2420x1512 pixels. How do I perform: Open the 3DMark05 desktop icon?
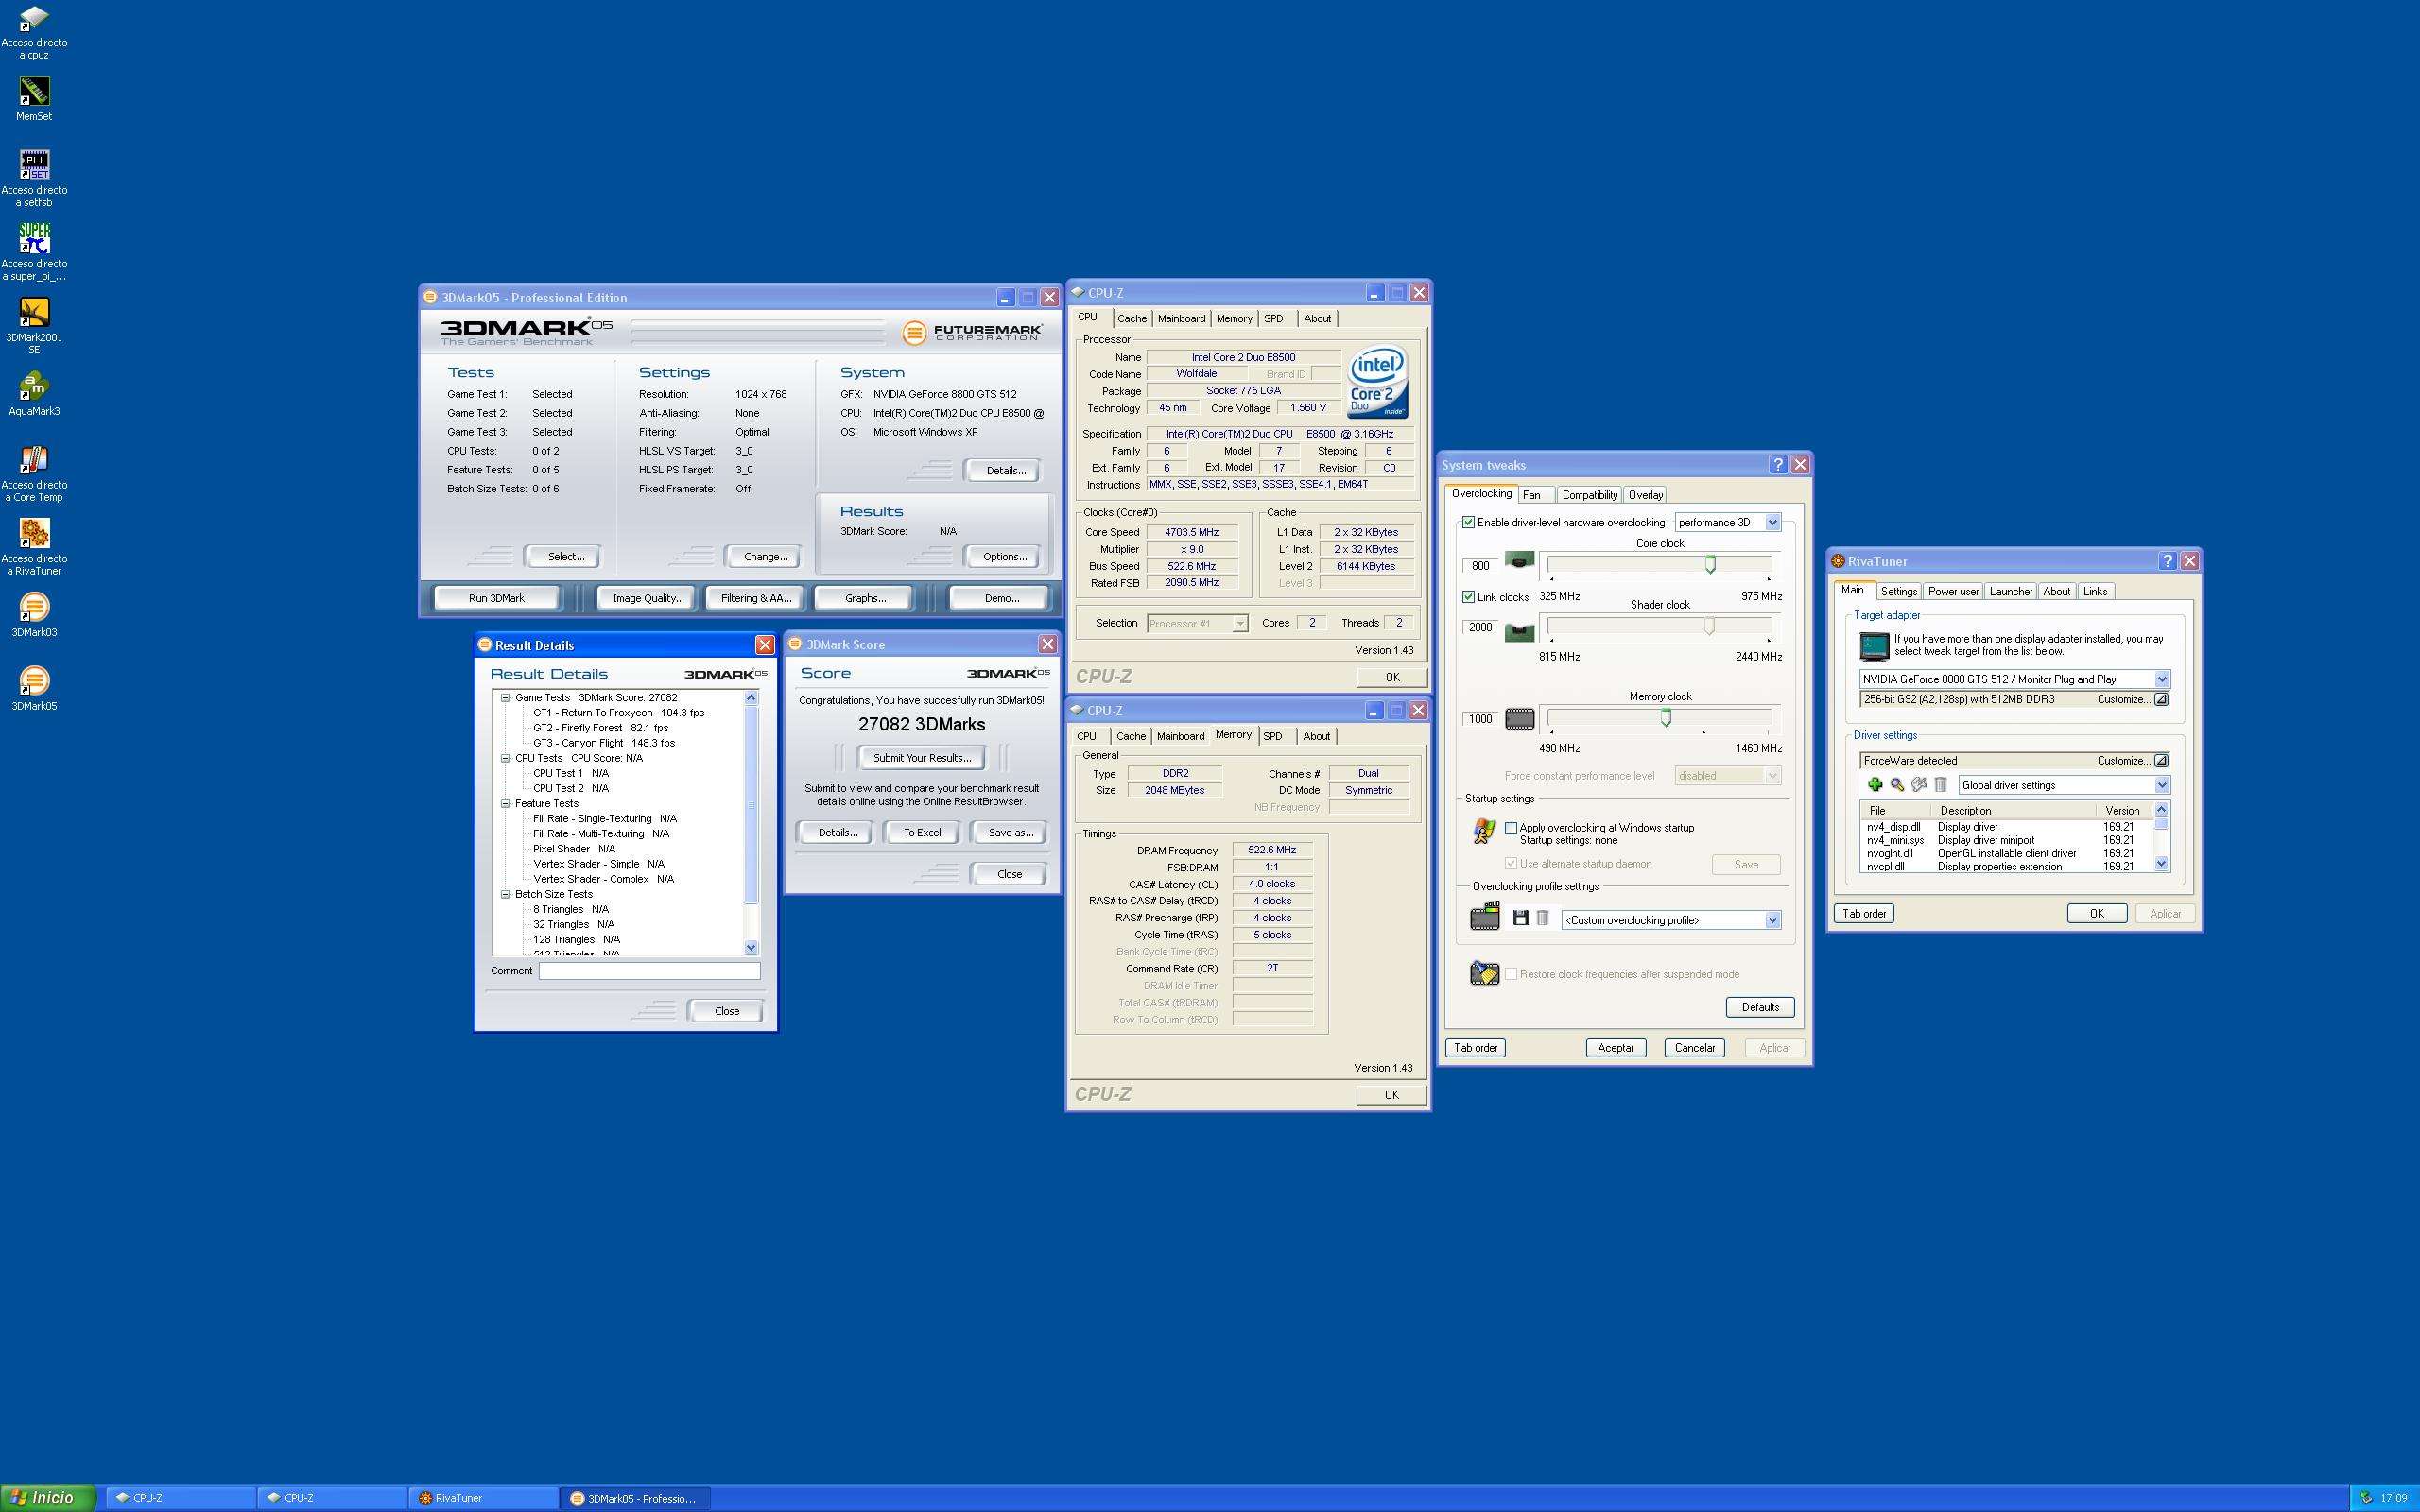coord(34,689)
